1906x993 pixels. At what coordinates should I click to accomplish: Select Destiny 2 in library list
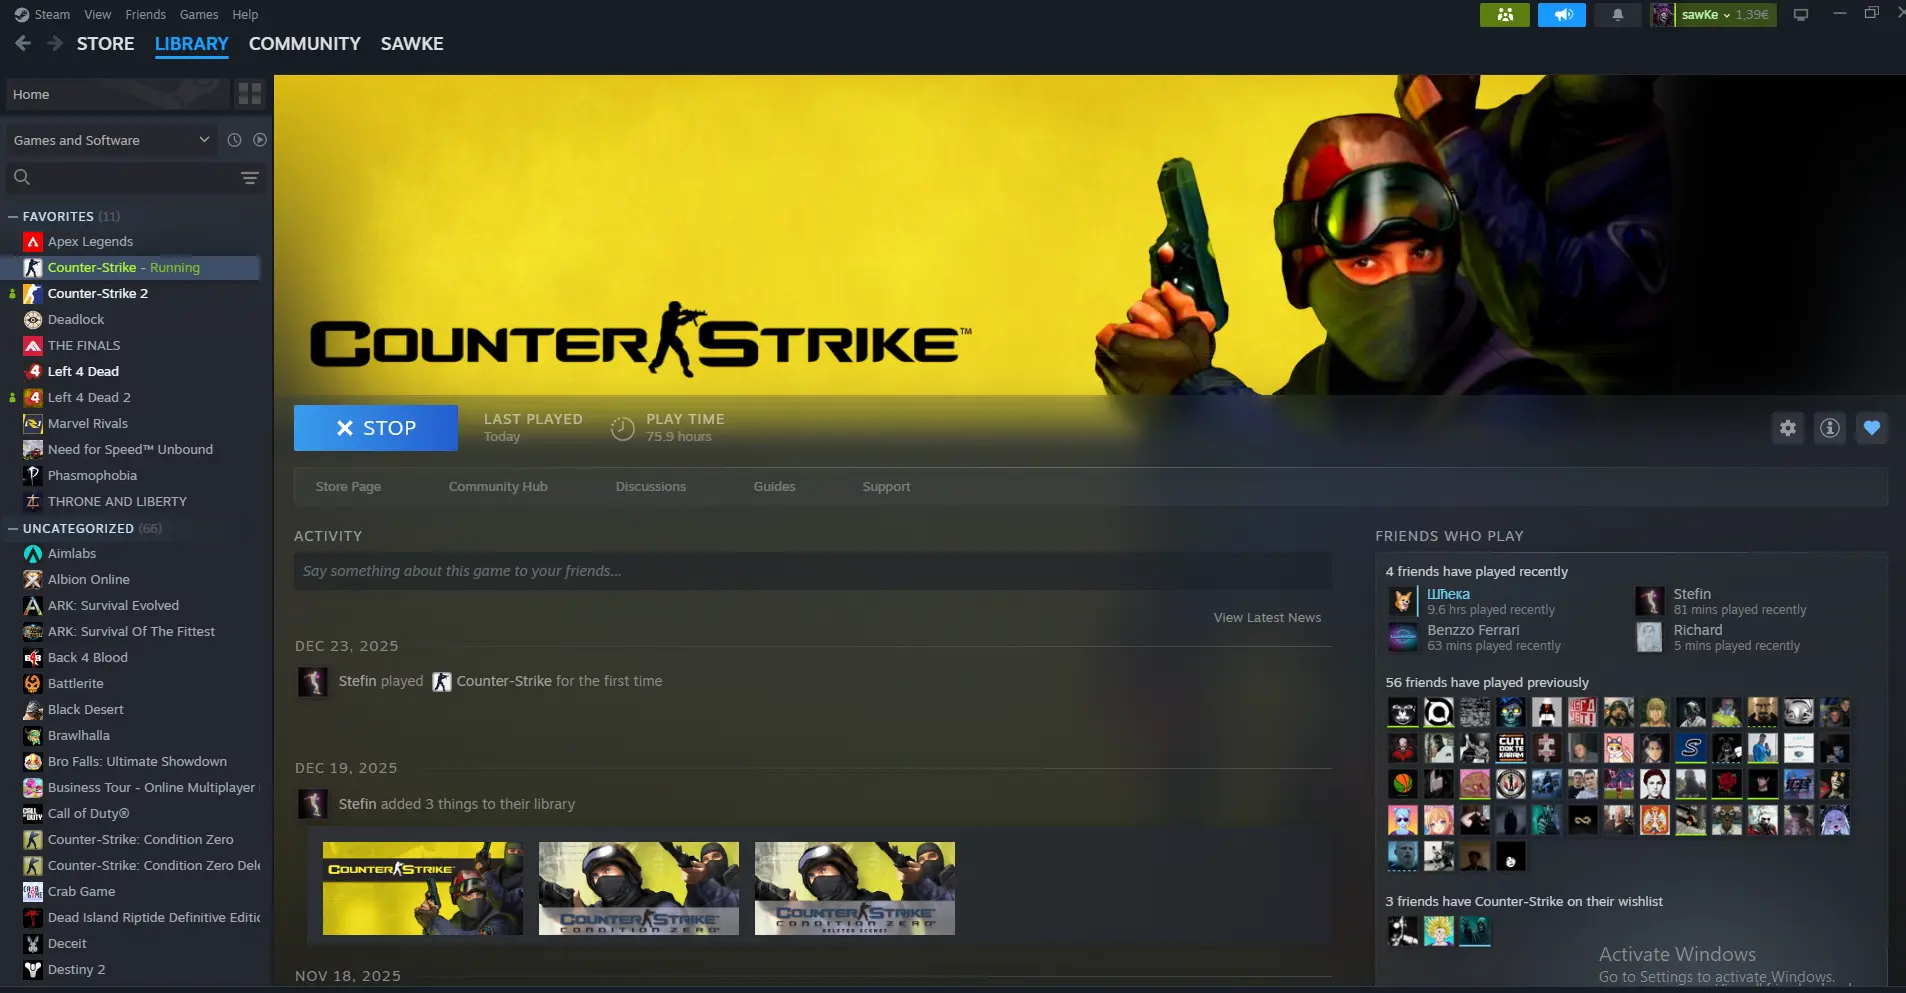pyautogui.click(x=77, y=970)
